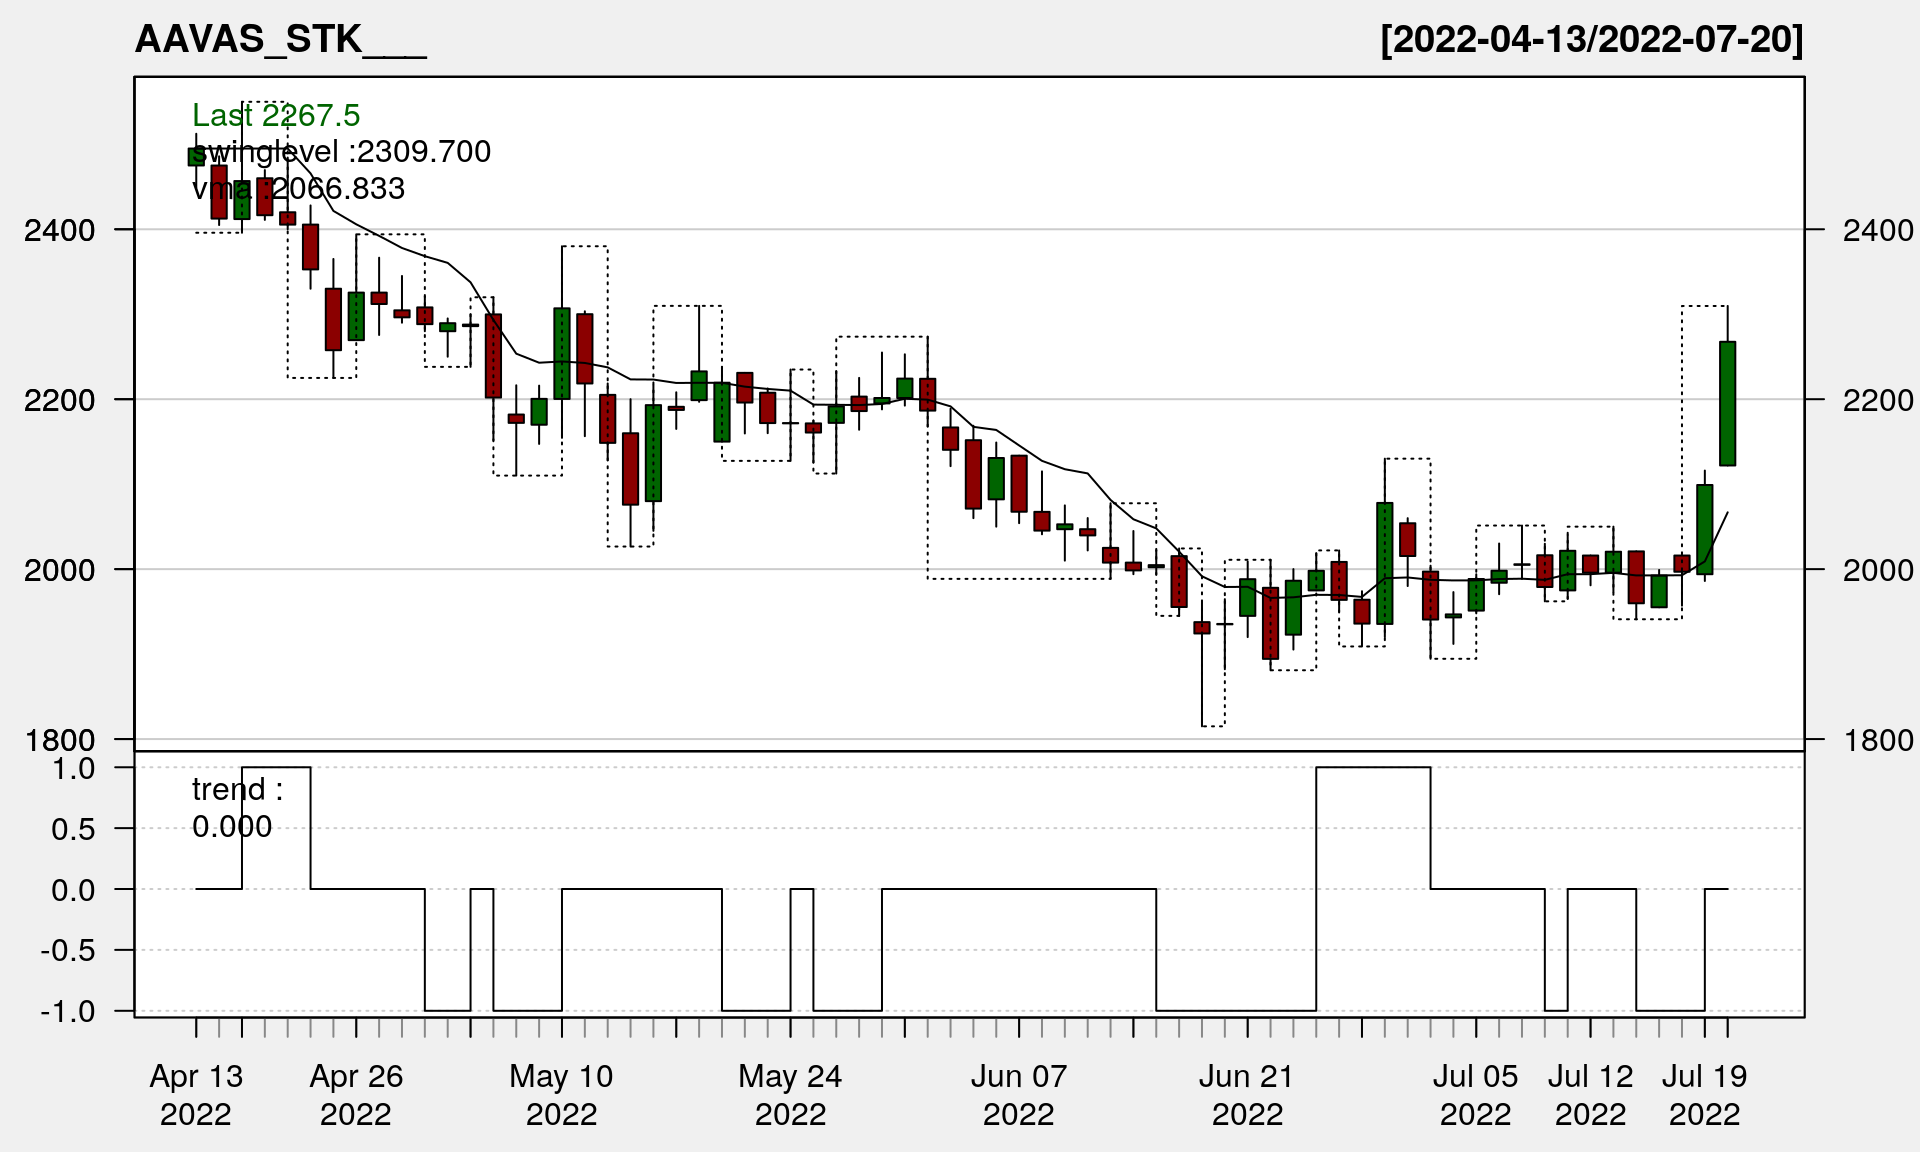1920x1152 pixels.
Task: Click the right 2200 price axis label
Action: (1878, 401)
